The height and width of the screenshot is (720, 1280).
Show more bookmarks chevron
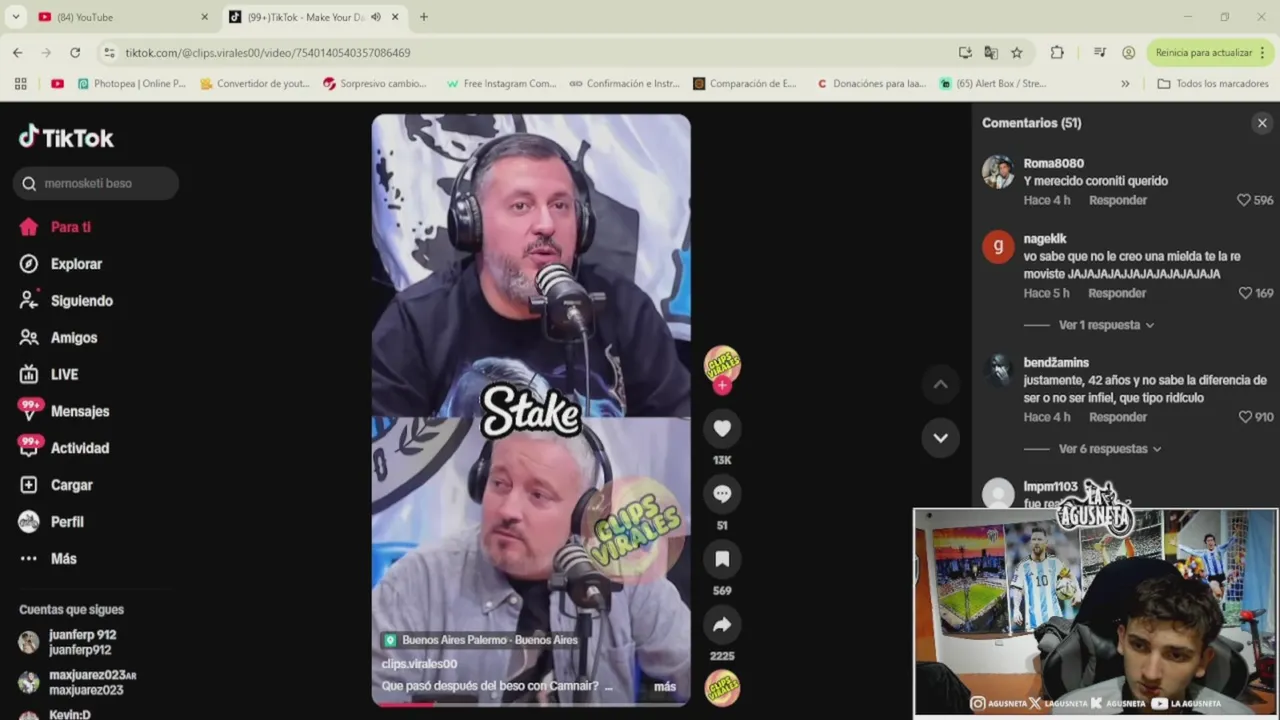1125,84
